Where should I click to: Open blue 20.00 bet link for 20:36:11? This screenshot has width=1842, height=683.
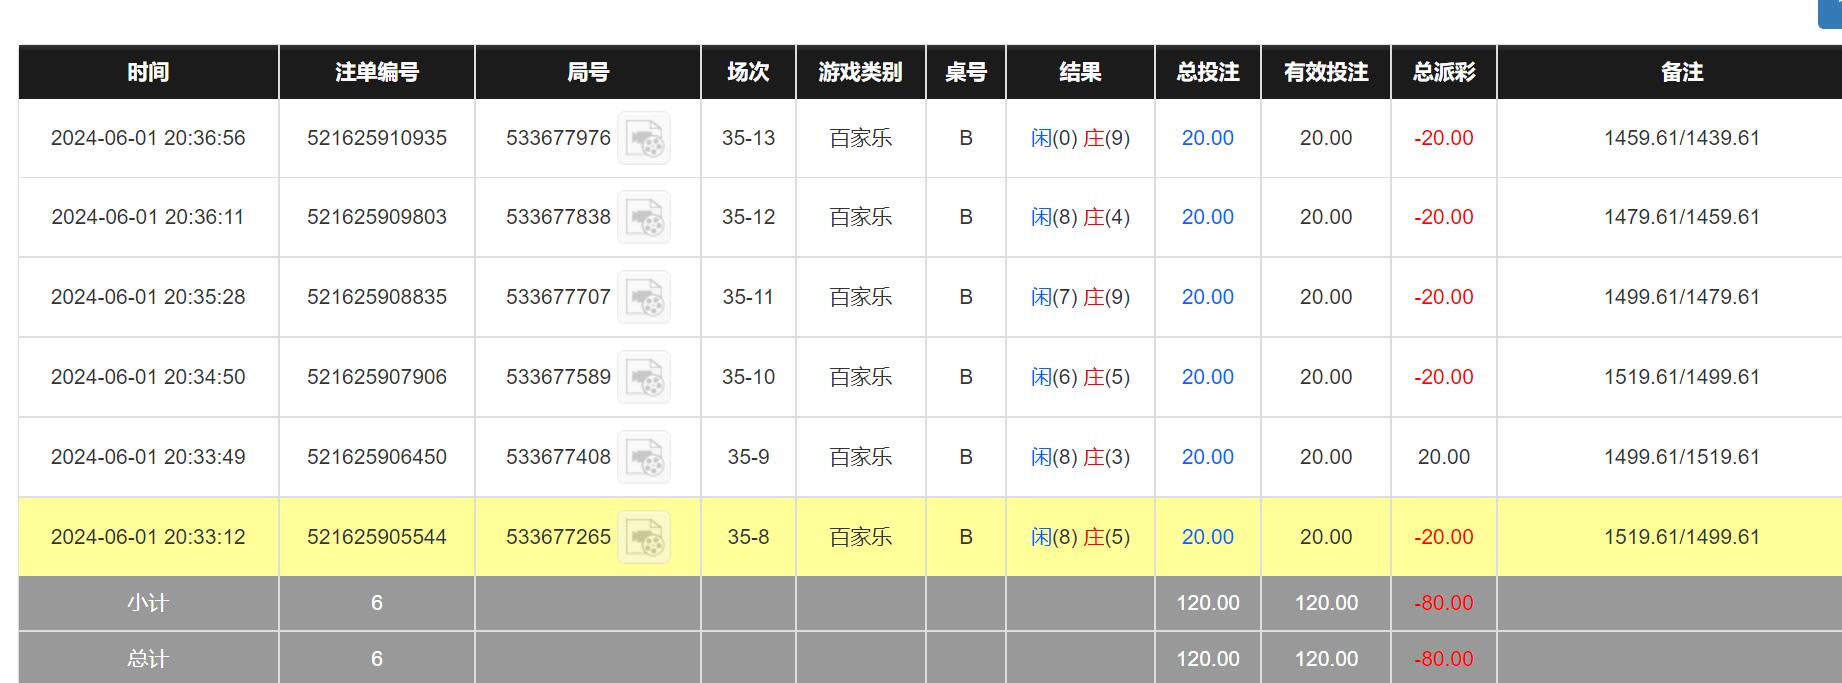(x=1207, y=217)
